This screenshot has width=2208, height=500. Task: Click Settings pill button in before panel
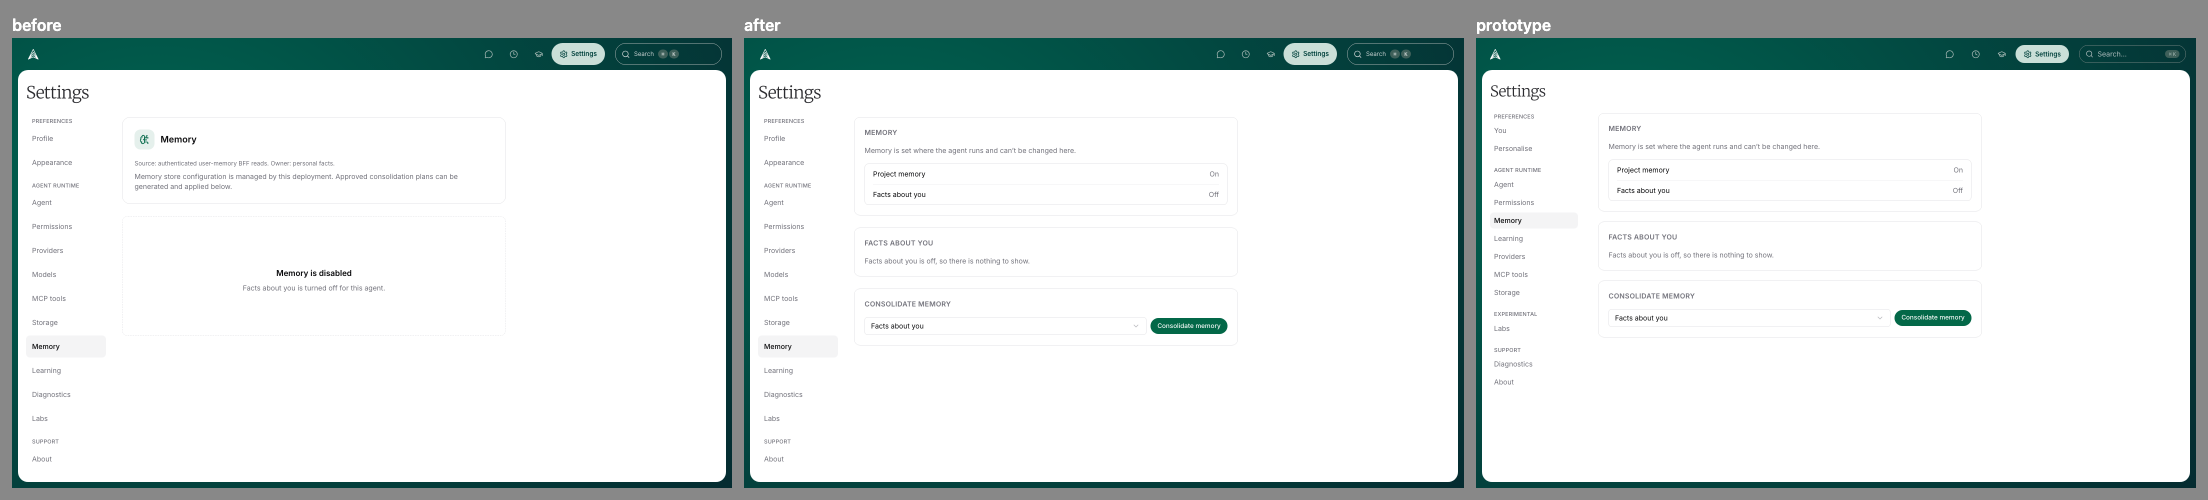578,54
